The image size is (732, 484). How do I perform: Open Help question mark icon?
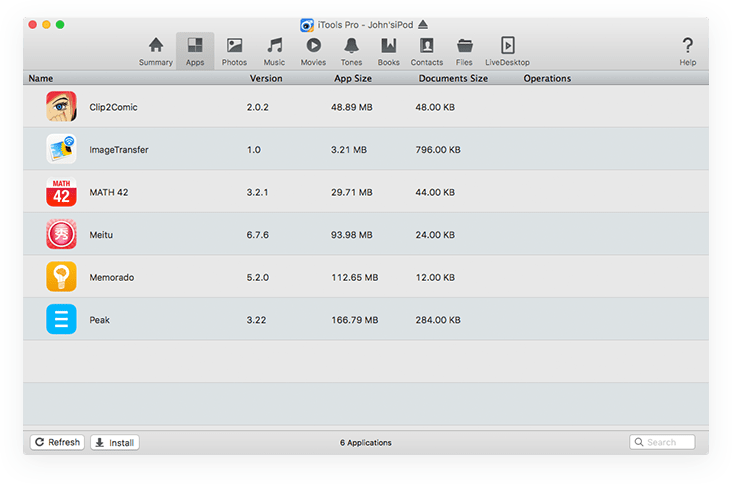coord(687,50)
